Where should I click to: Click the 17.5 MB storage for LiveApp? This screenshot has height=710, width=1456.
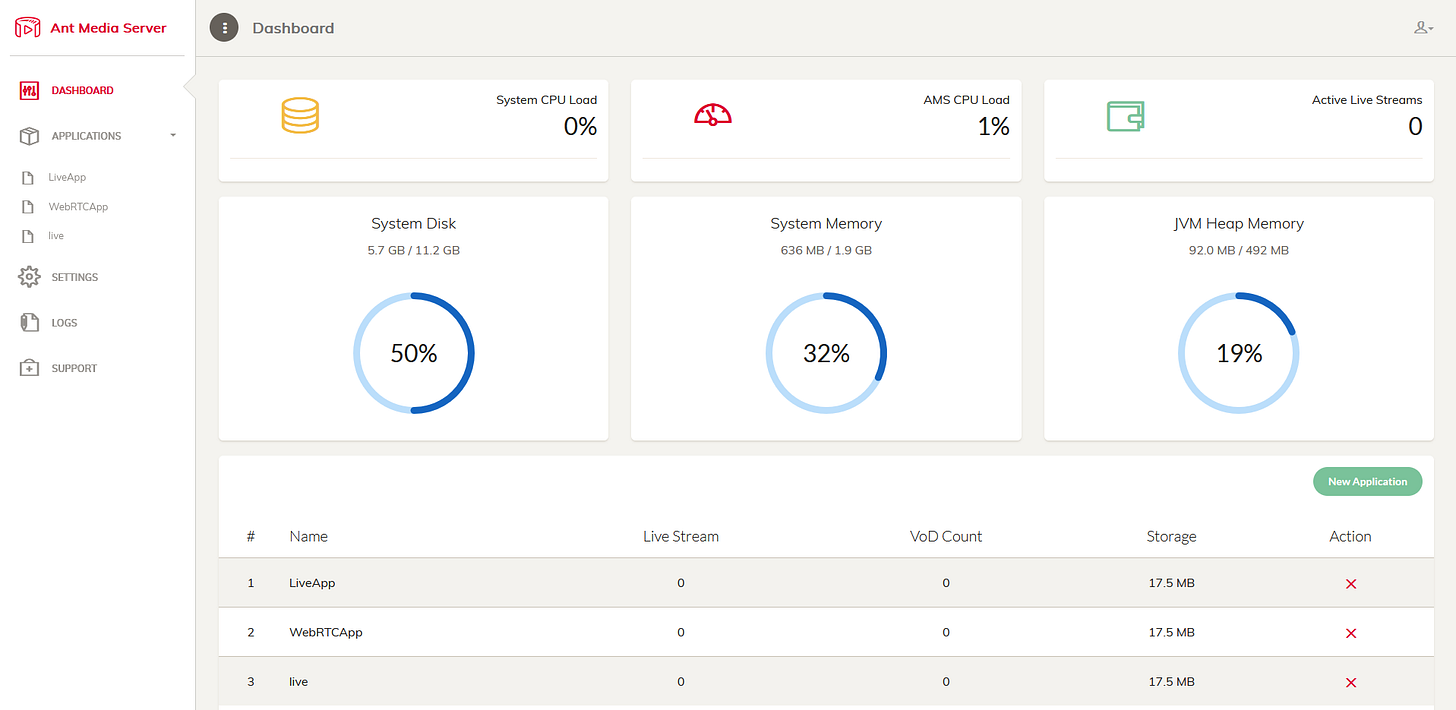coord(1171,583)
